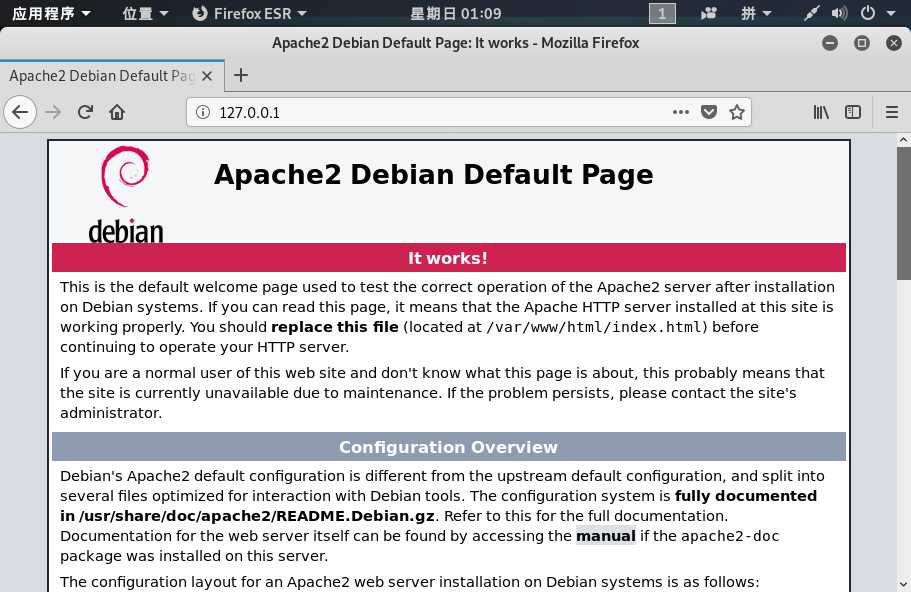Follow the manual link
The width and height of the screenshot is (911, 592).
pyautogui.click(x=605, y=536)
